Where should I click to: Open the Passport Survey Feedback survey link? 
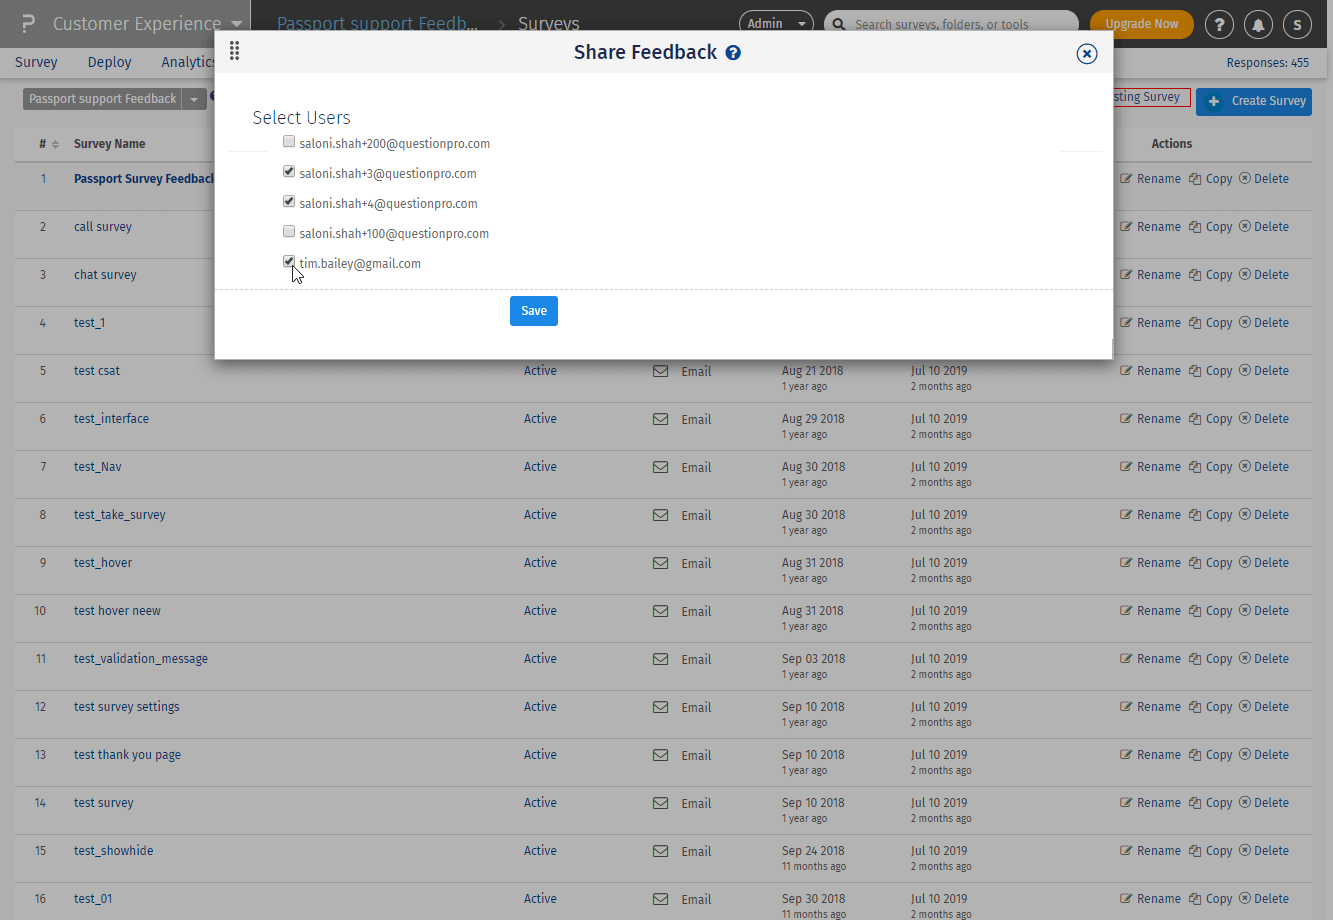[146, 179]
